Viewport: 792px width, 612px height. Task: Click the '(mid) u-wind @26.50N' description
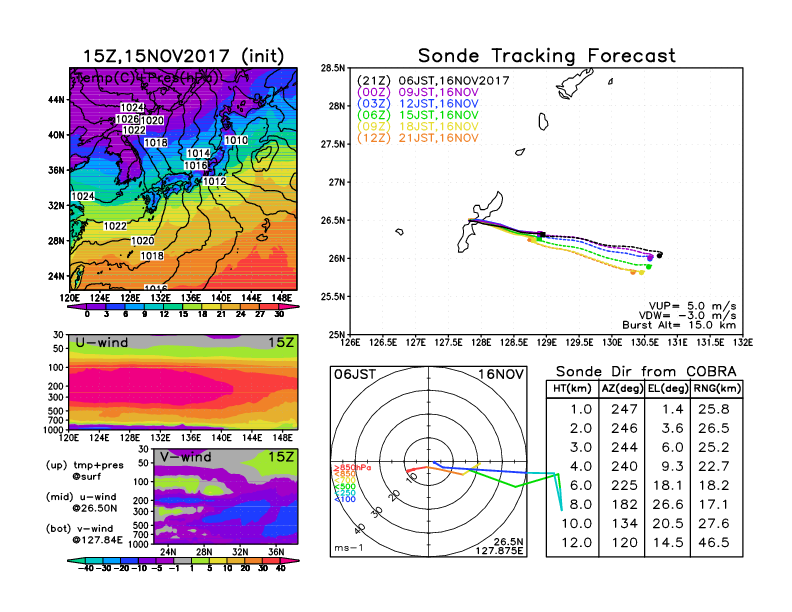coord(81,502)
